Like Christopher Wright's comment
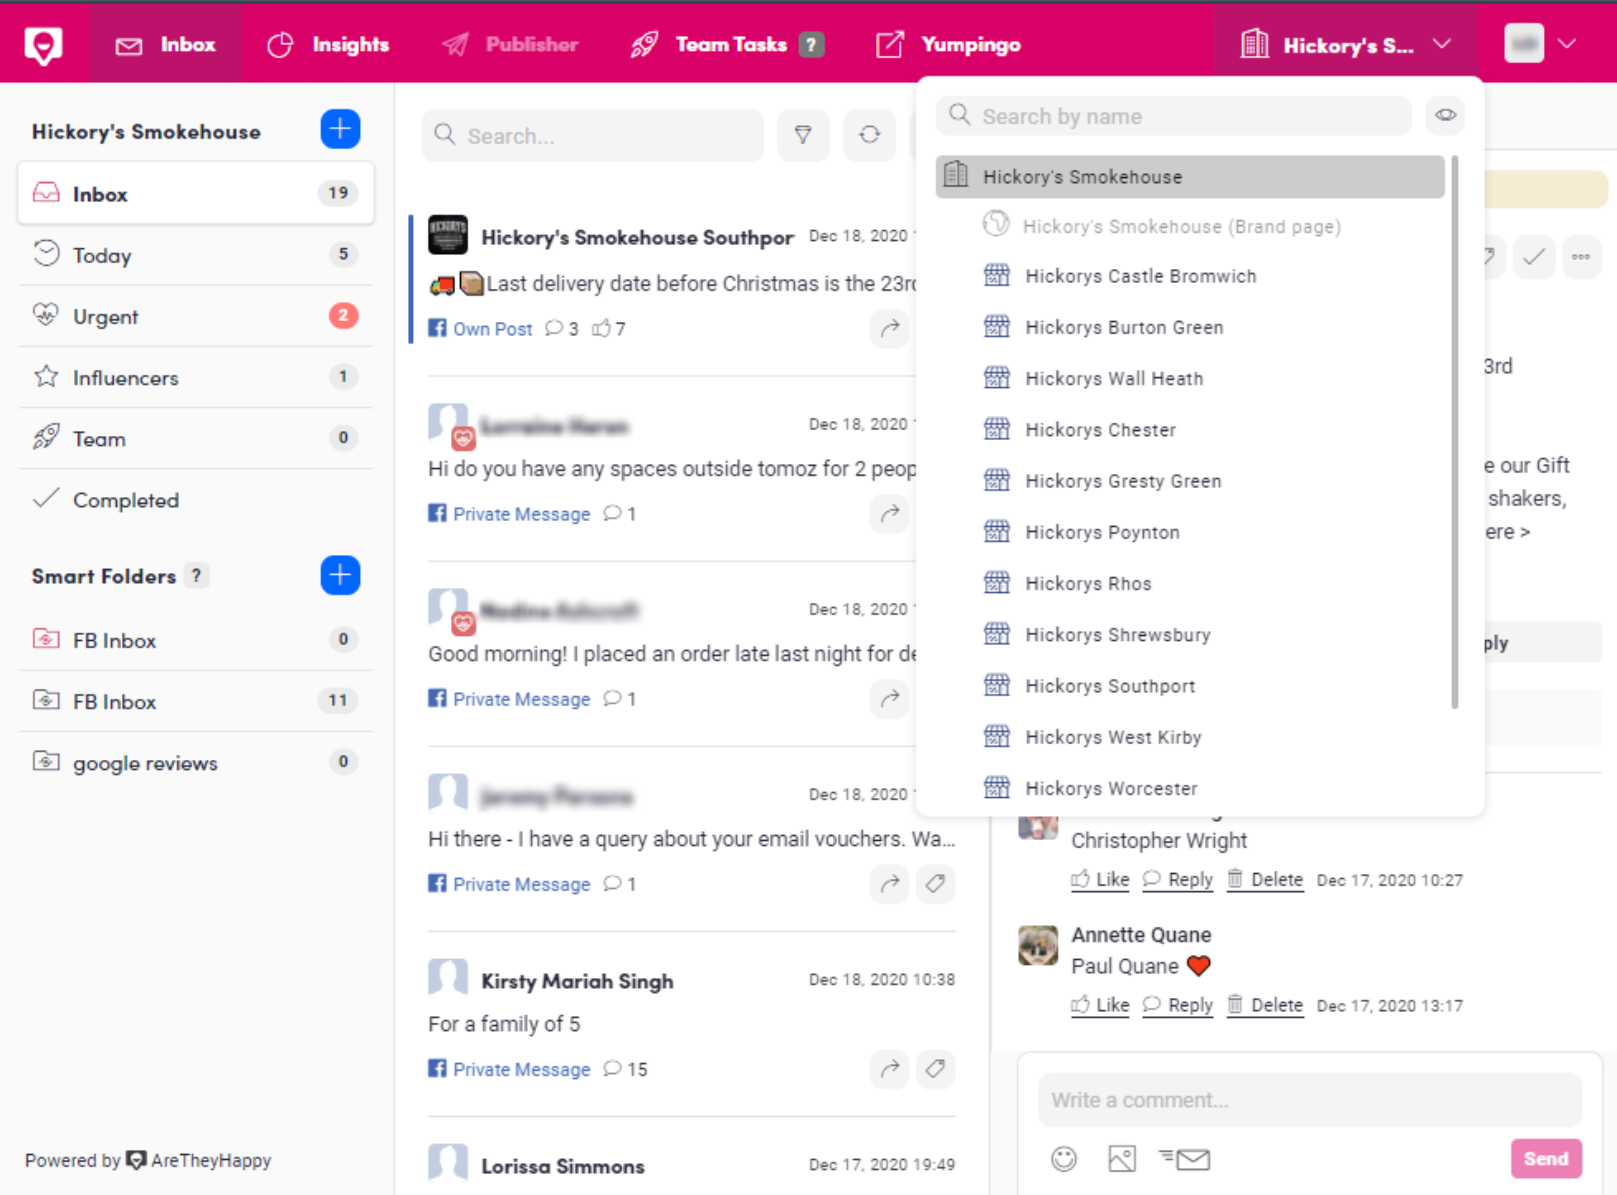 pyautogui.click(x=1101, y=880)
